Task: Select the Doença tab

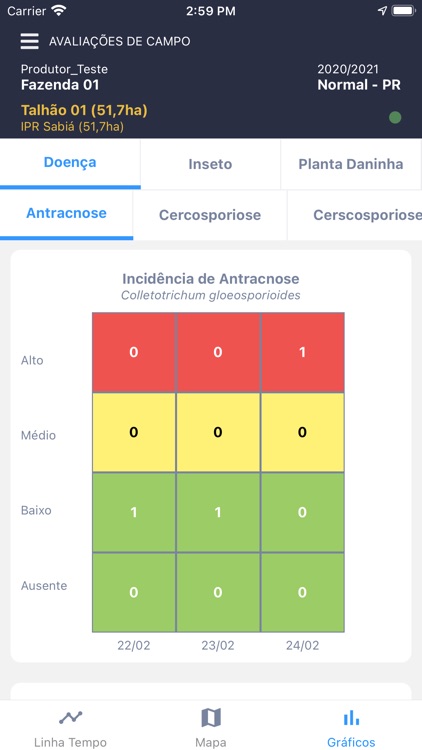Action: pyautogui.click(x=70, y=163)
